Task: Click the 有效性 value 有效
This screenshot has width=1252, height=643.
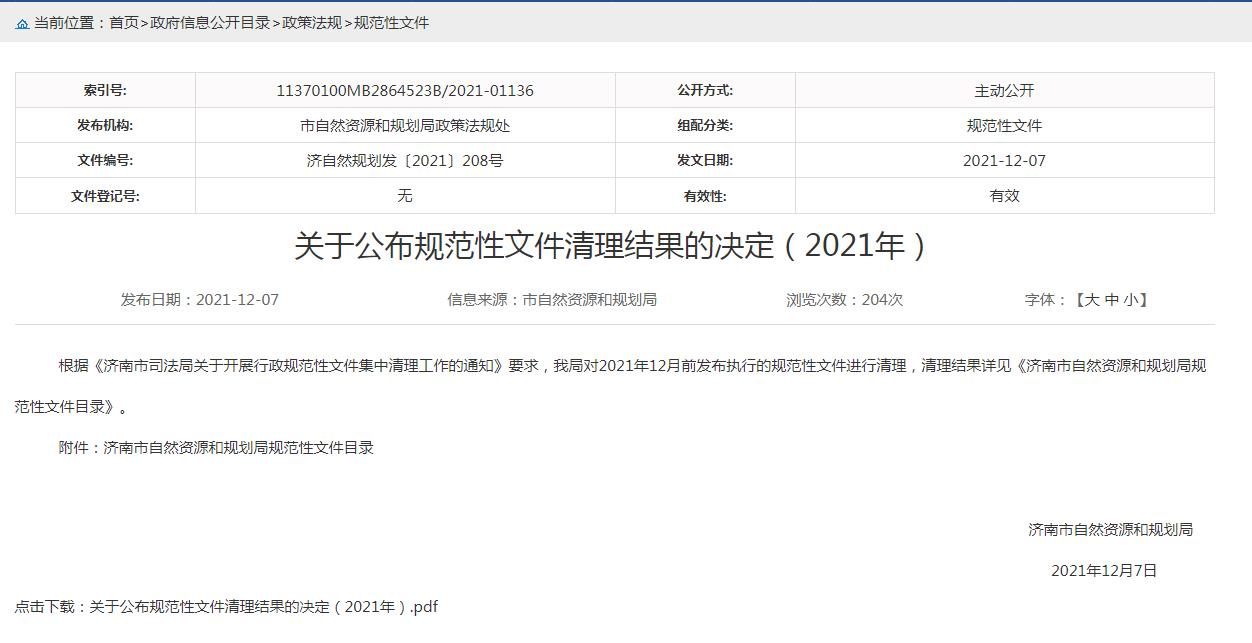Action: 1004,195
